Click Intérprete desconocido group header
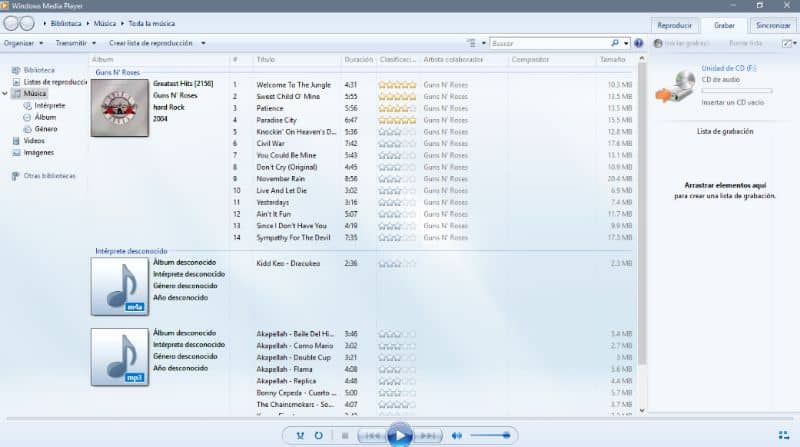 pyautogui.click(x=131, y=251)
